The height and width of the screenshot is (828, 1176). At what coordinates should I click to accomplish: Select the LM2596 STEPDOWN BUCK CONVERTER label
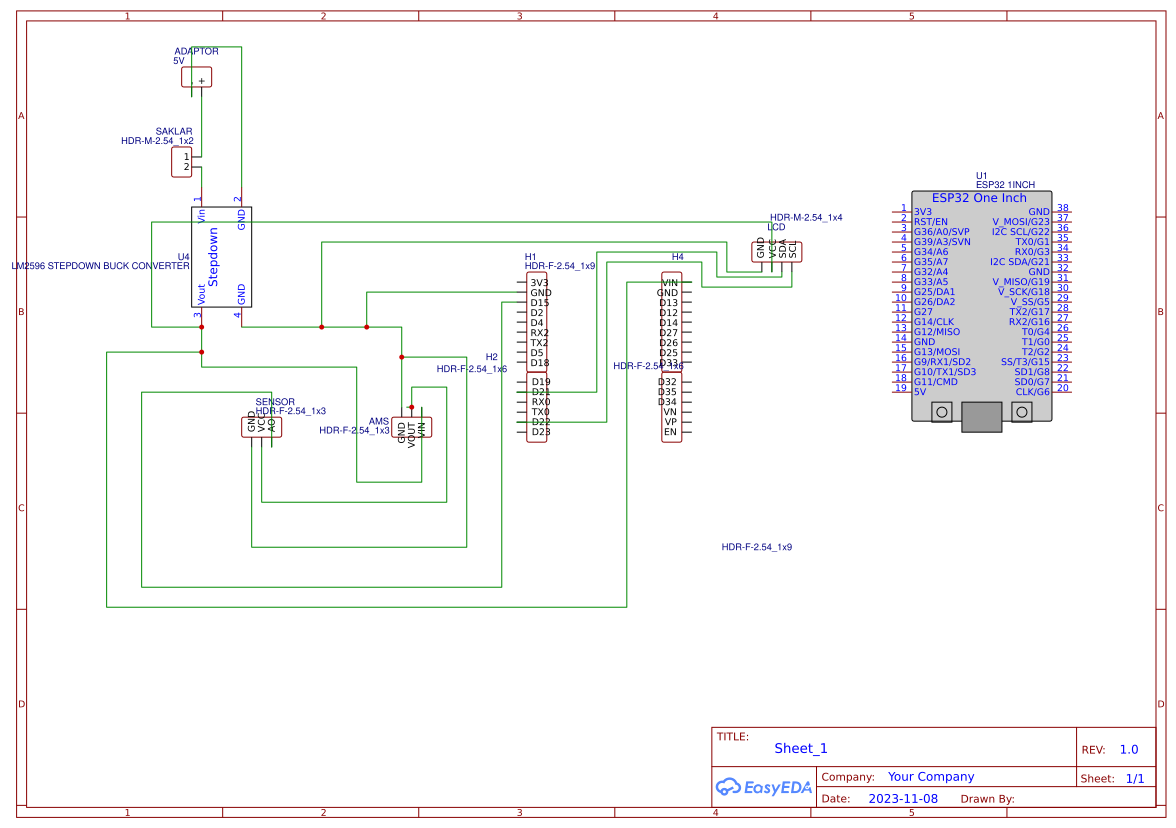[x=100, y=267]
